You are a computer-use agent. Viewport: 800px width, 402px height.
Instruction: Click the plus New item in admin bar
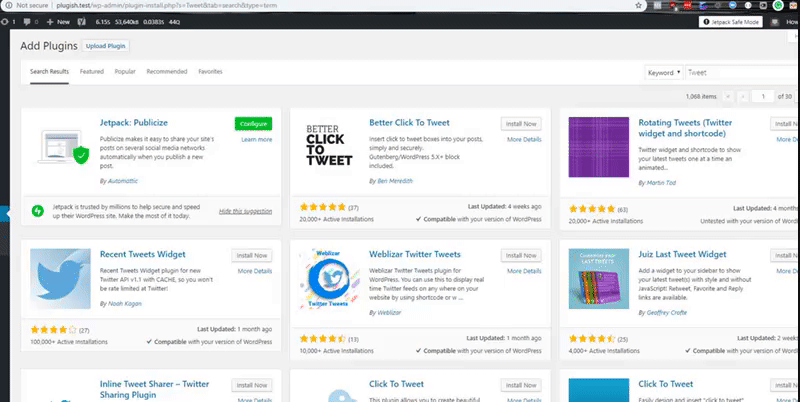pos(58,22)
